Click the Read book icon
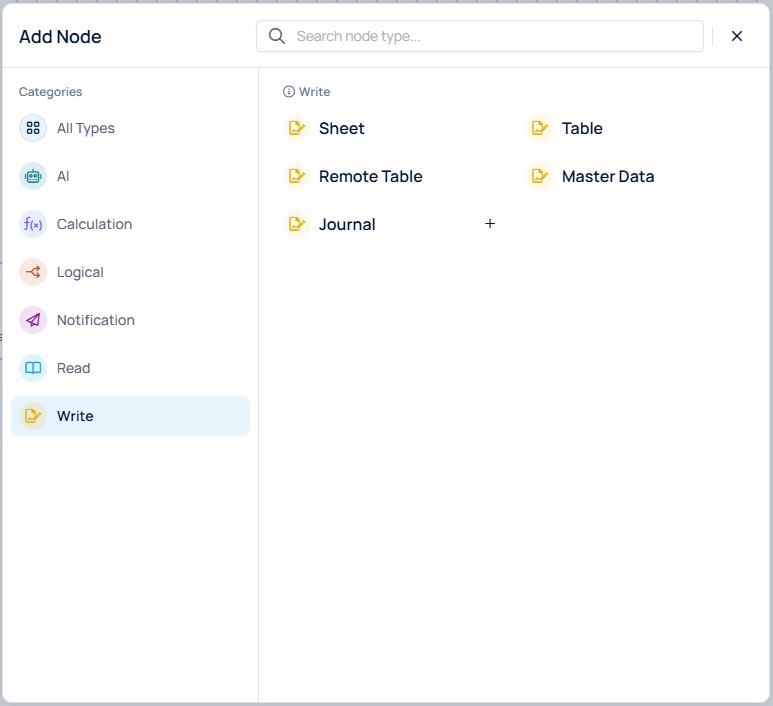The width and height of the screenshot is (773, 706). (33, 368)
